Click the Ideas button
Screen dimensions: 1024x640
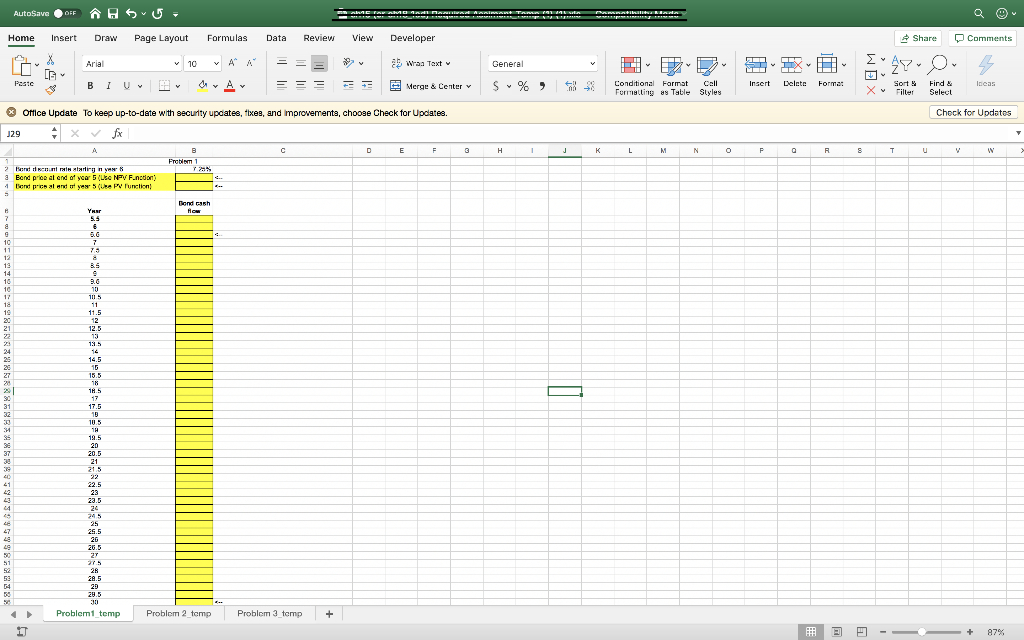(x=985, y=71)
